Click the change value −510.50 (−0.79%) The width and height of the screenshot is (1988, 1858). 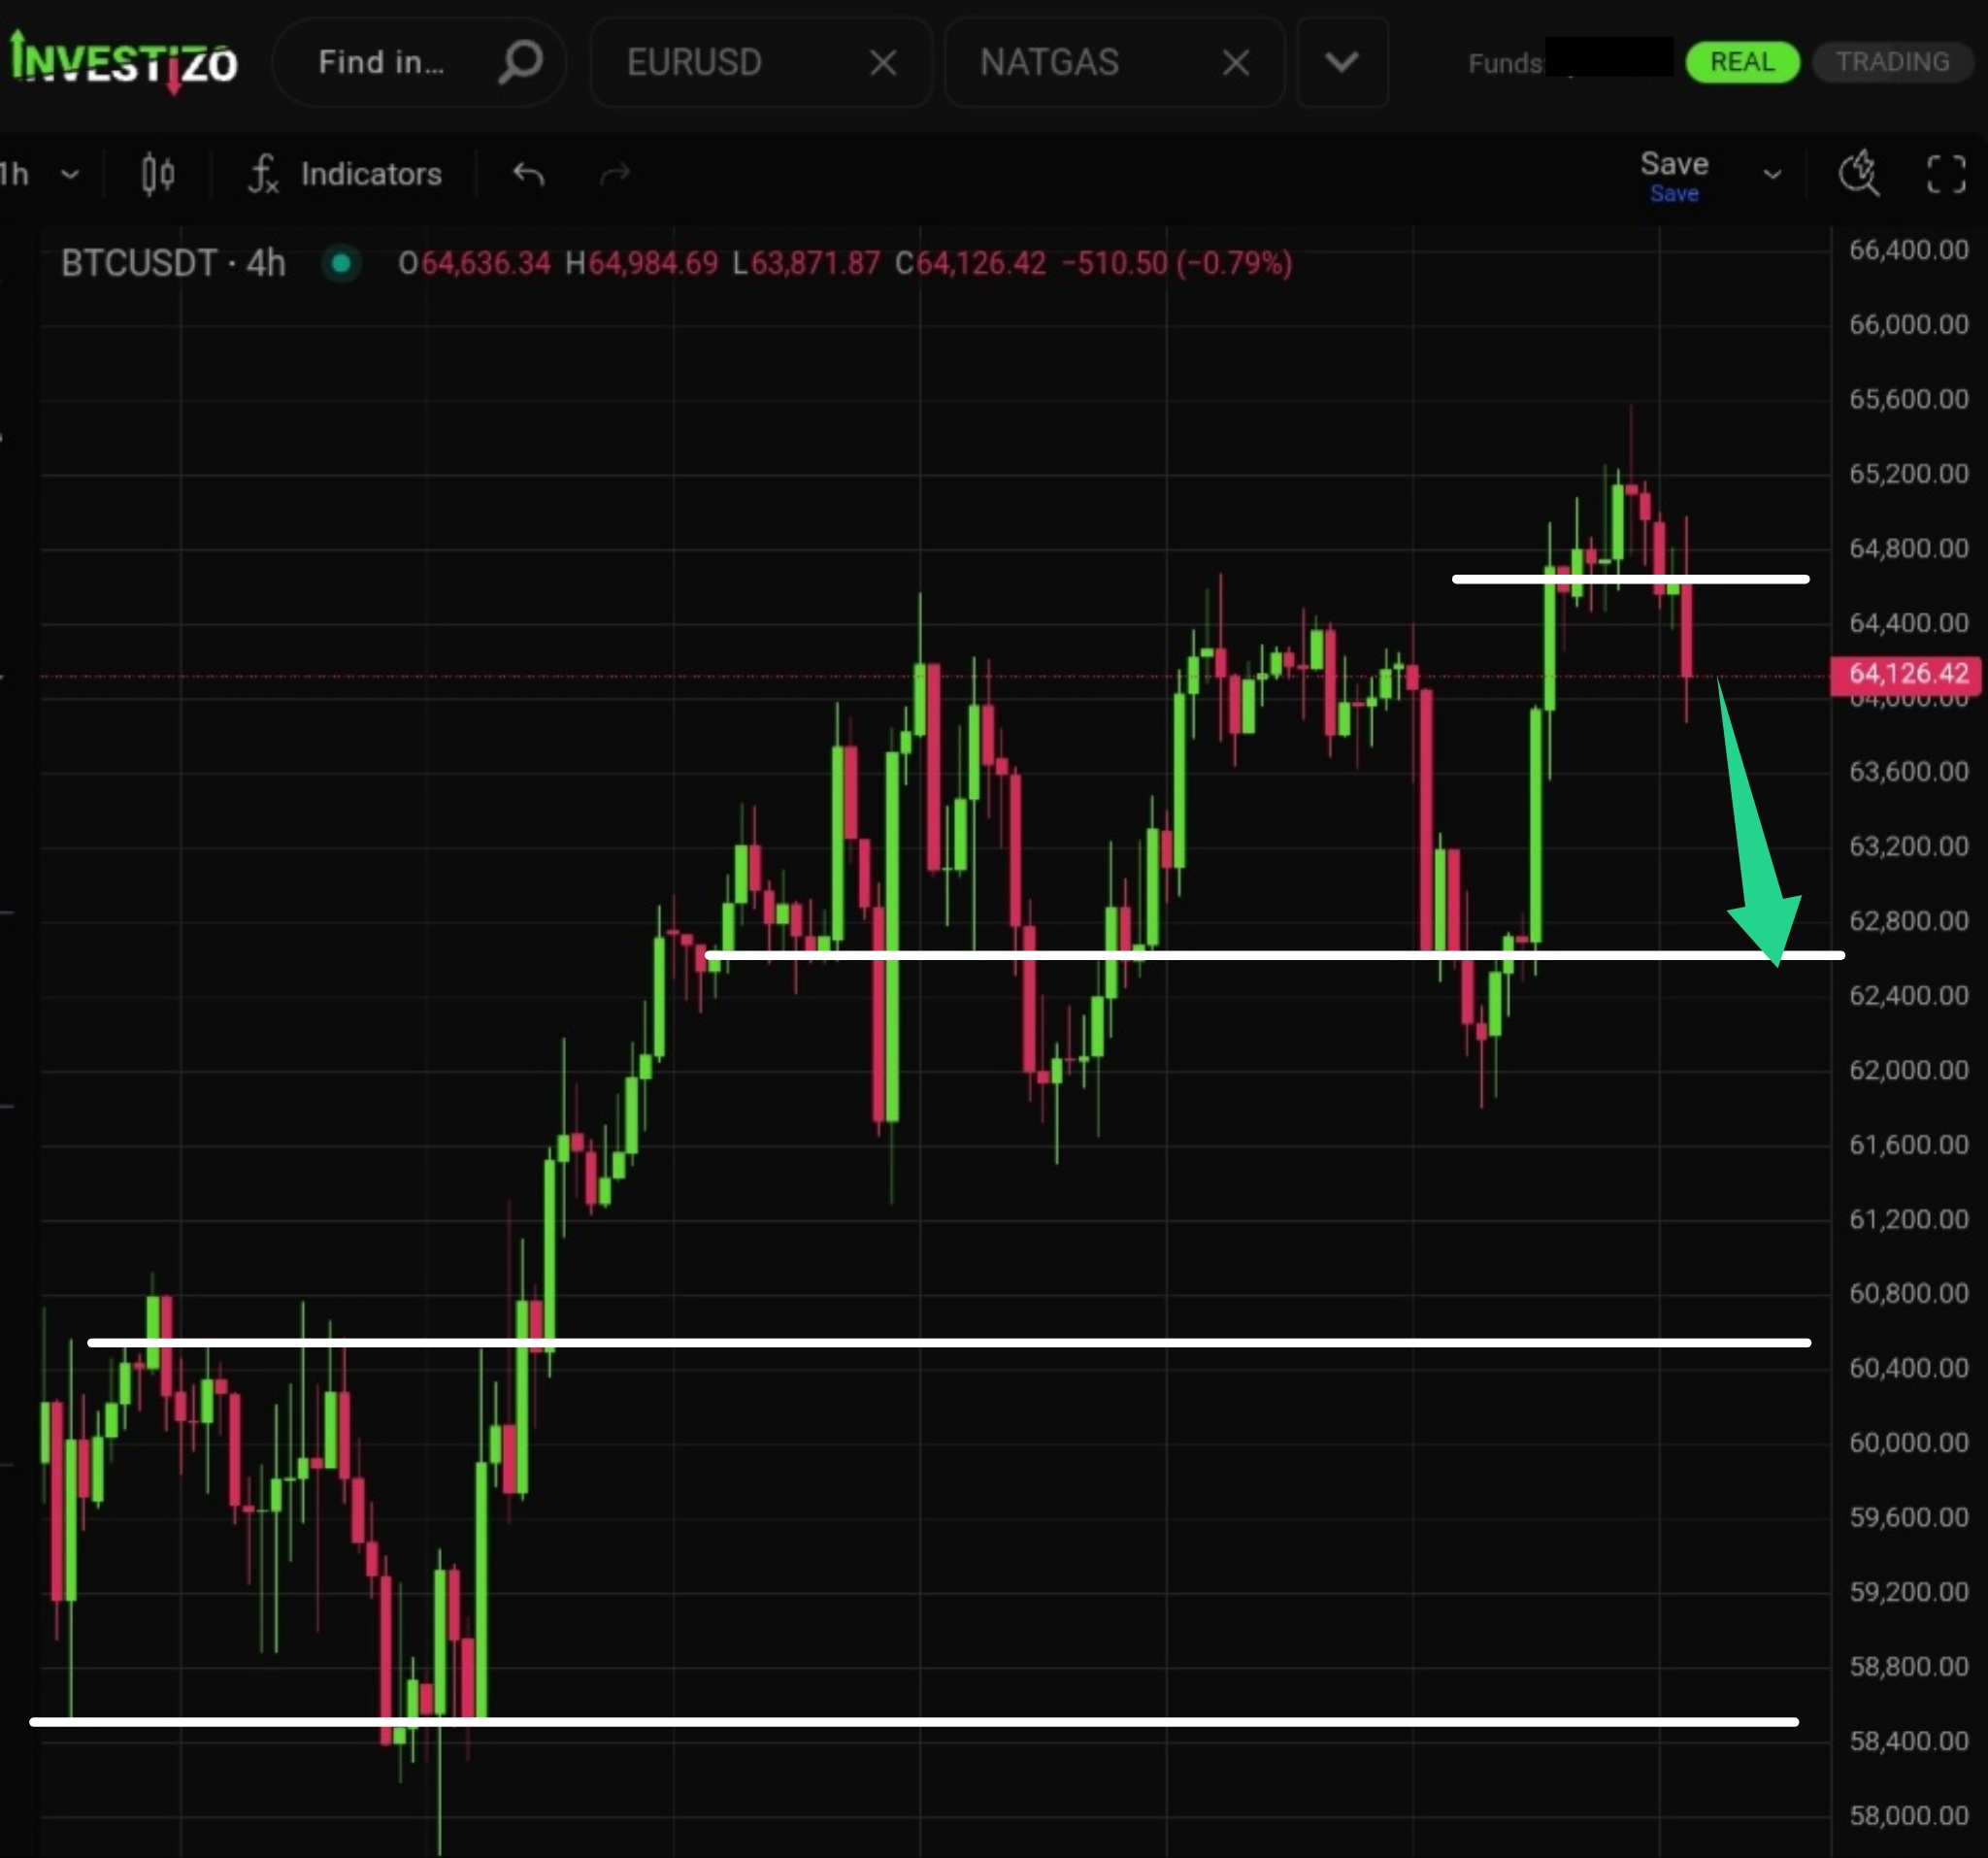[x=1176, y=263]
